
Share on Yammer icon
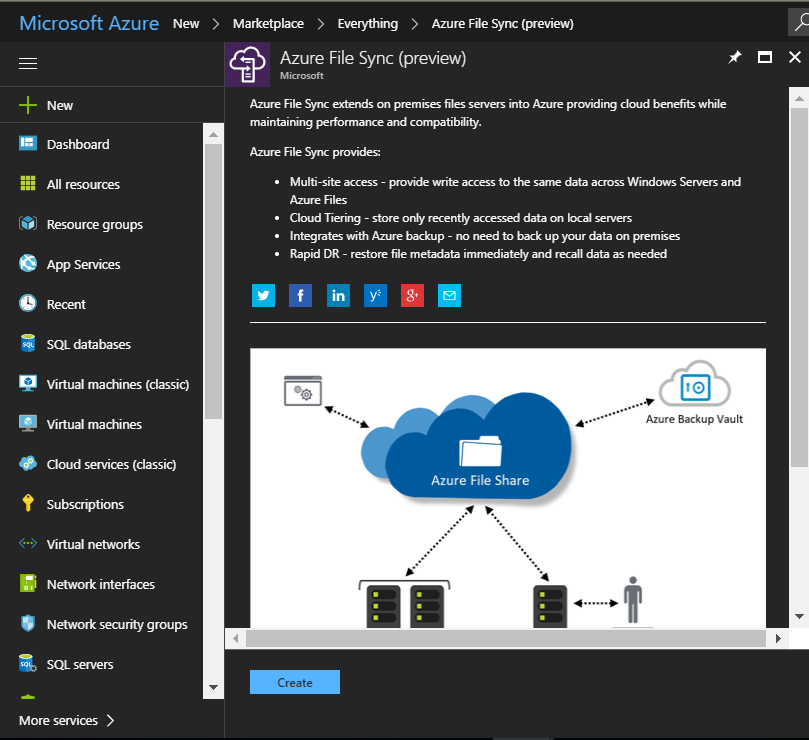click(x=375, y=296)
